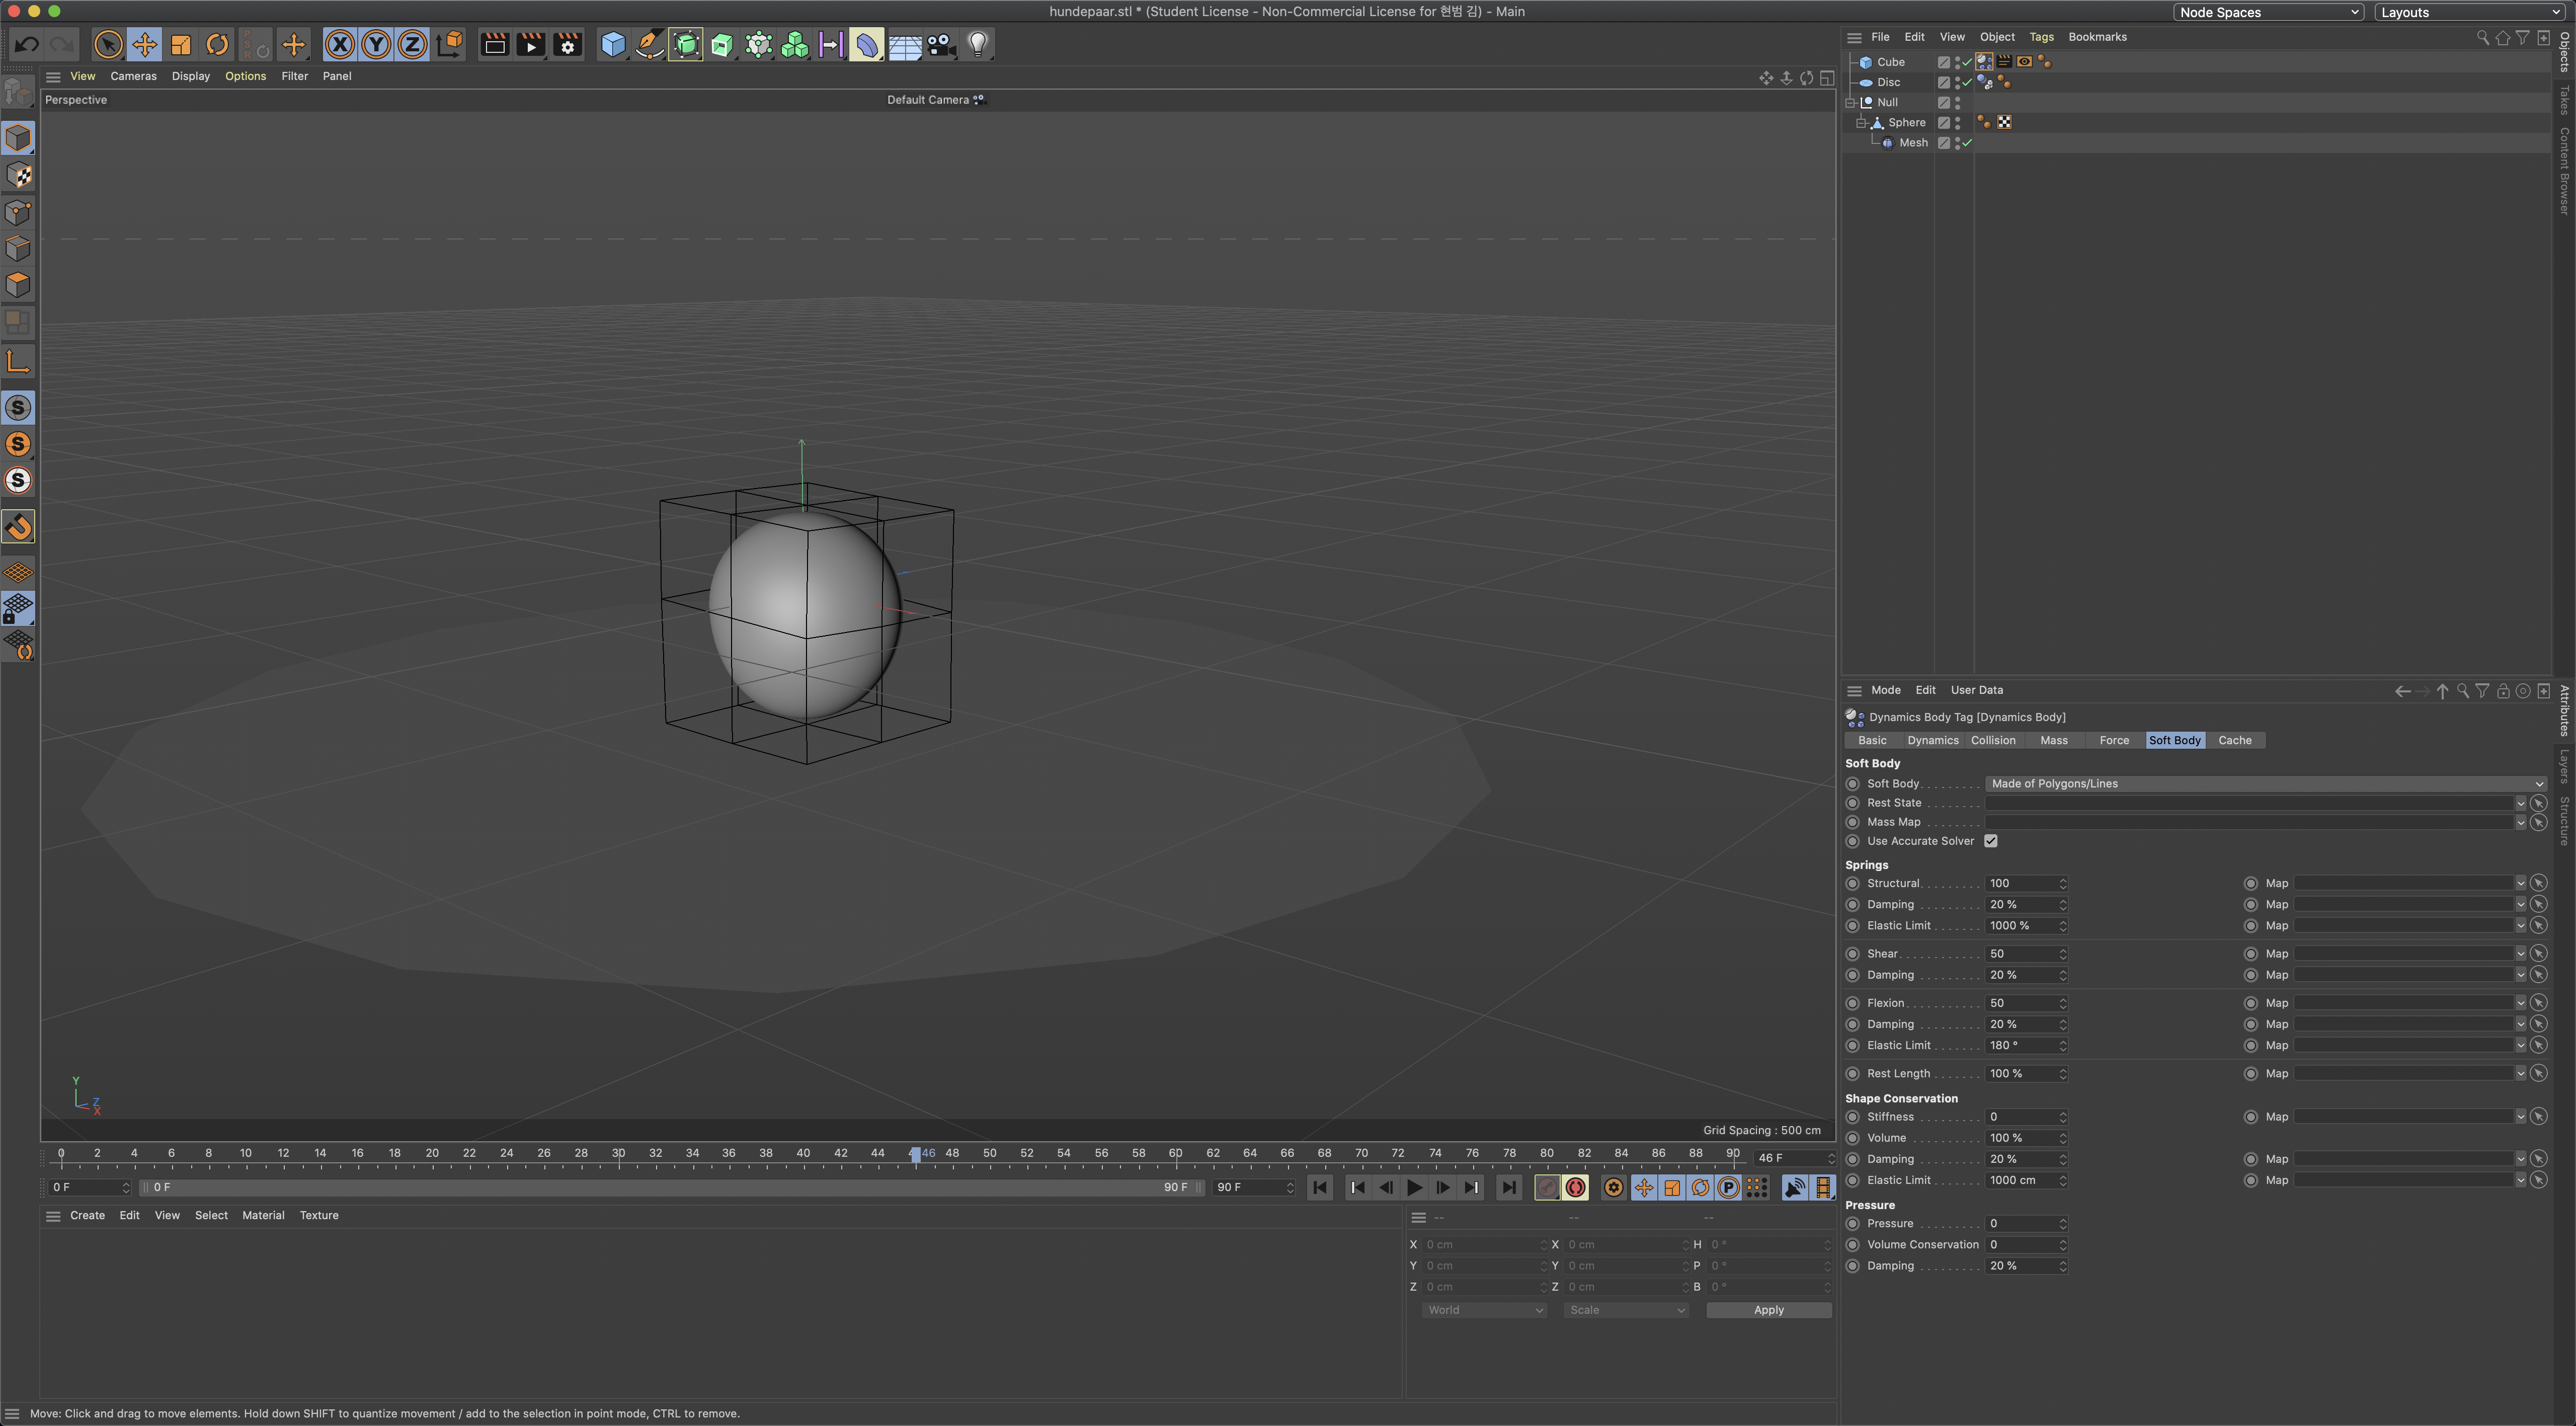Click the Structural value stepper arrows
The width and height of the screenshot is (2576, 1426).
click(2062, 883)
